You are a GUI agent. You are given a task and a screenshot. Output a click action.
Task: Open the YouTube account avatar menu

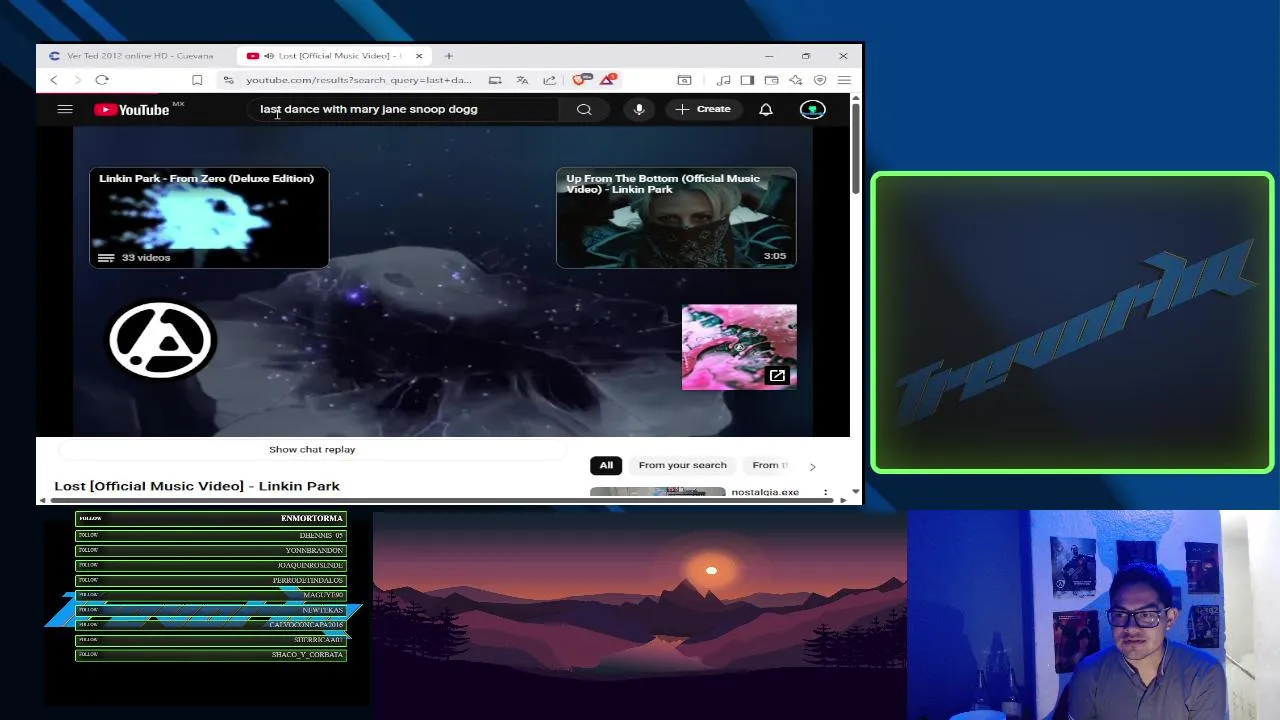point(813,109)
